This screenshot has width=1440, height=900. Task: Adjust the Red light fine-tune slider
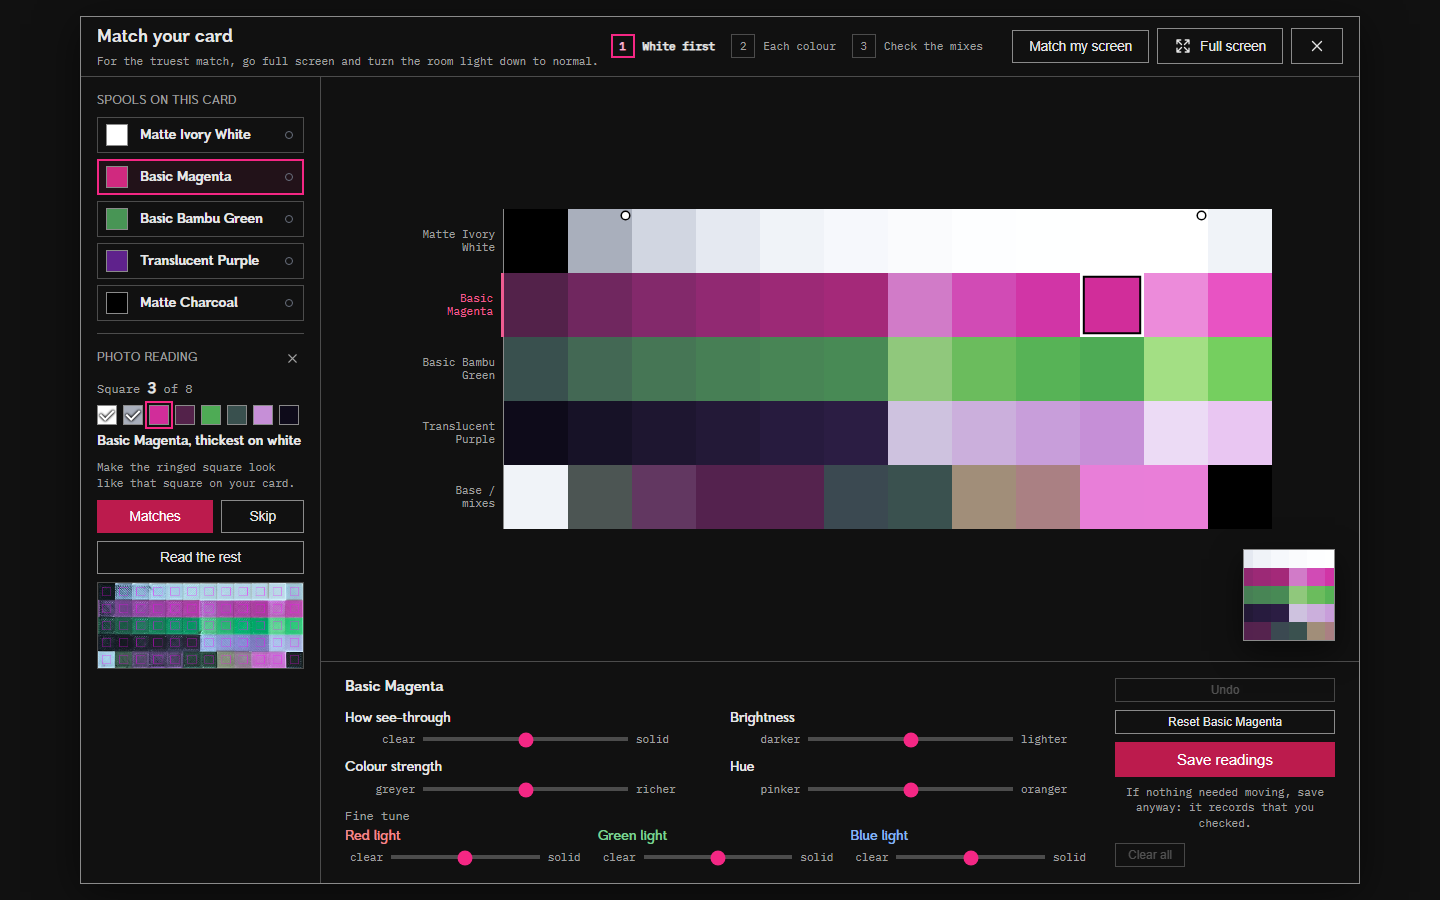tap(465, 858)
